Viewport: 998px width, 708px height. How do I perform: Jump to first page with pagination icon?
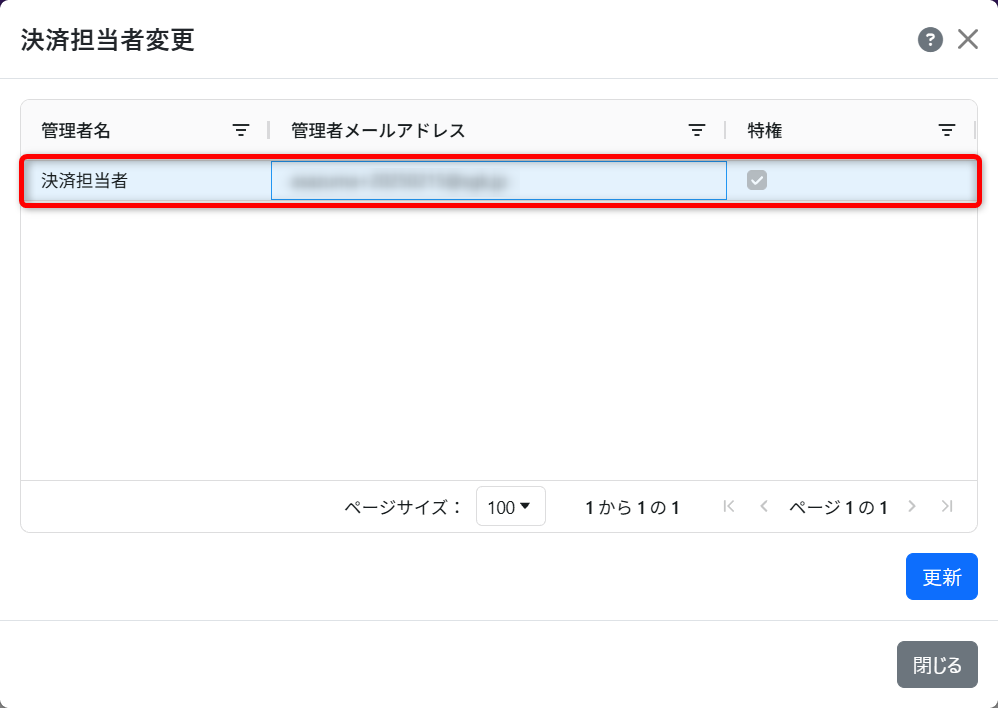point(728,507)
